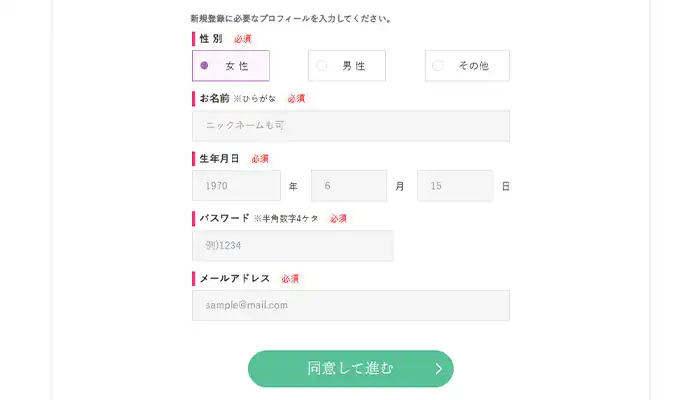Click the 必須 badge beside メールアドレス

tap(290, 279)
